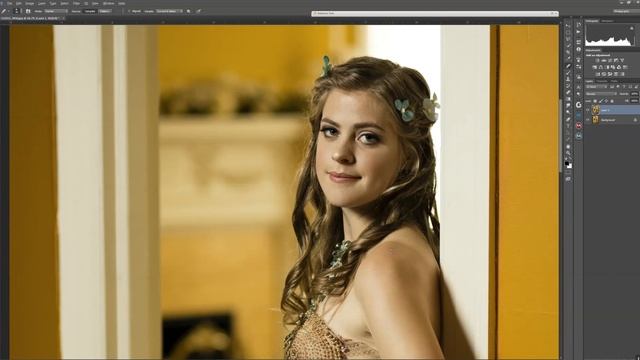
Task: Open the white G-shaped plugin panel icon
Action: (579, 105)
